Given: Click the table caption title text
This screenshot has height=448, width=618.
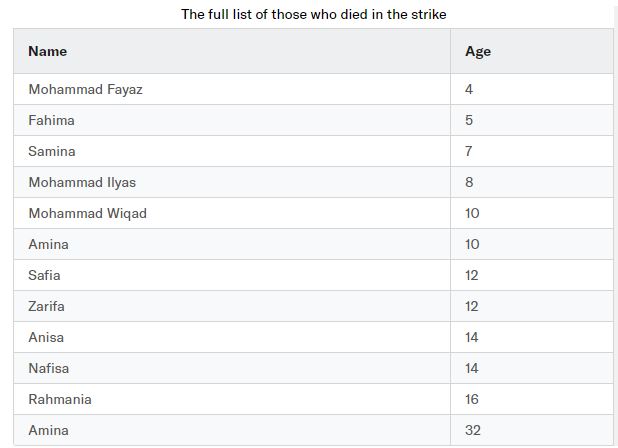Looking at the screenshot, I should [314, 15].
